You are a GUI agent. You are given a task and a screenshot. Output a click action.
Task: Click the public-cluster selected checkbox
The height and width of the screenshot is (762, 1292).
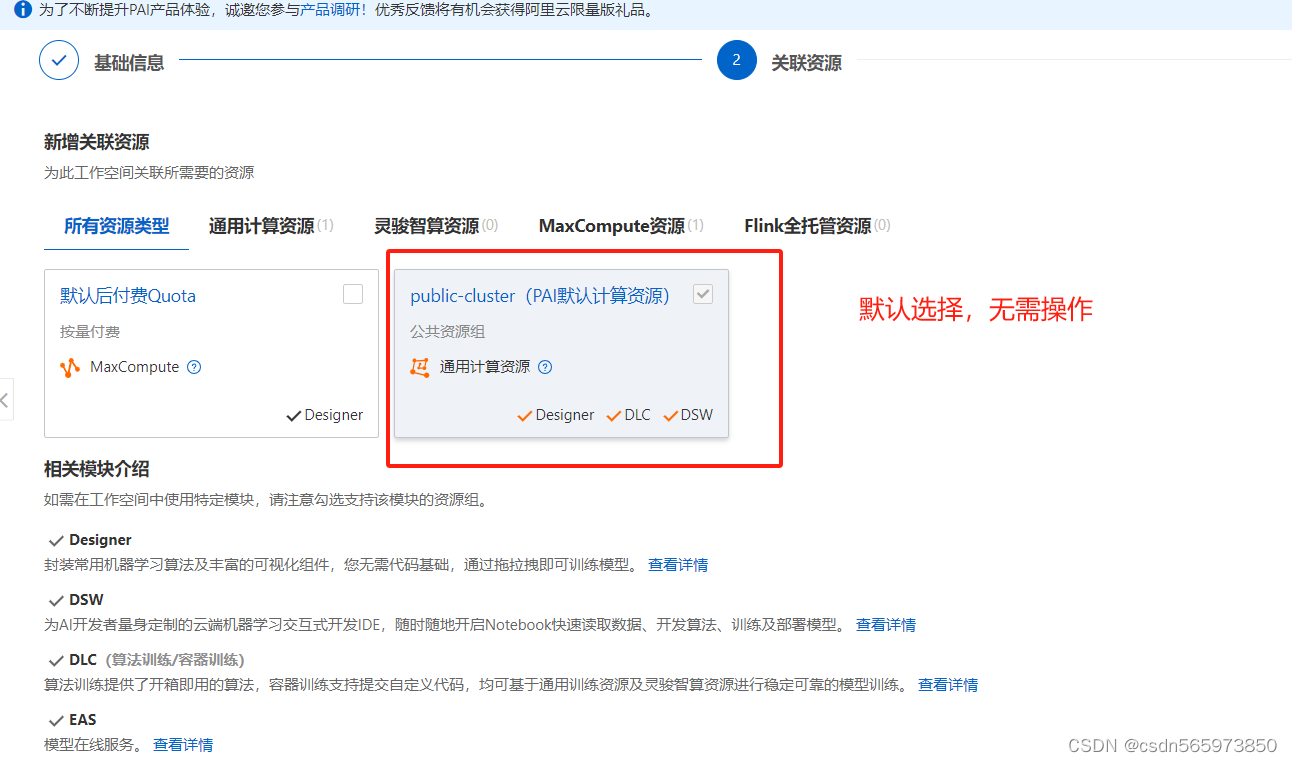click(x=703, y=294)
